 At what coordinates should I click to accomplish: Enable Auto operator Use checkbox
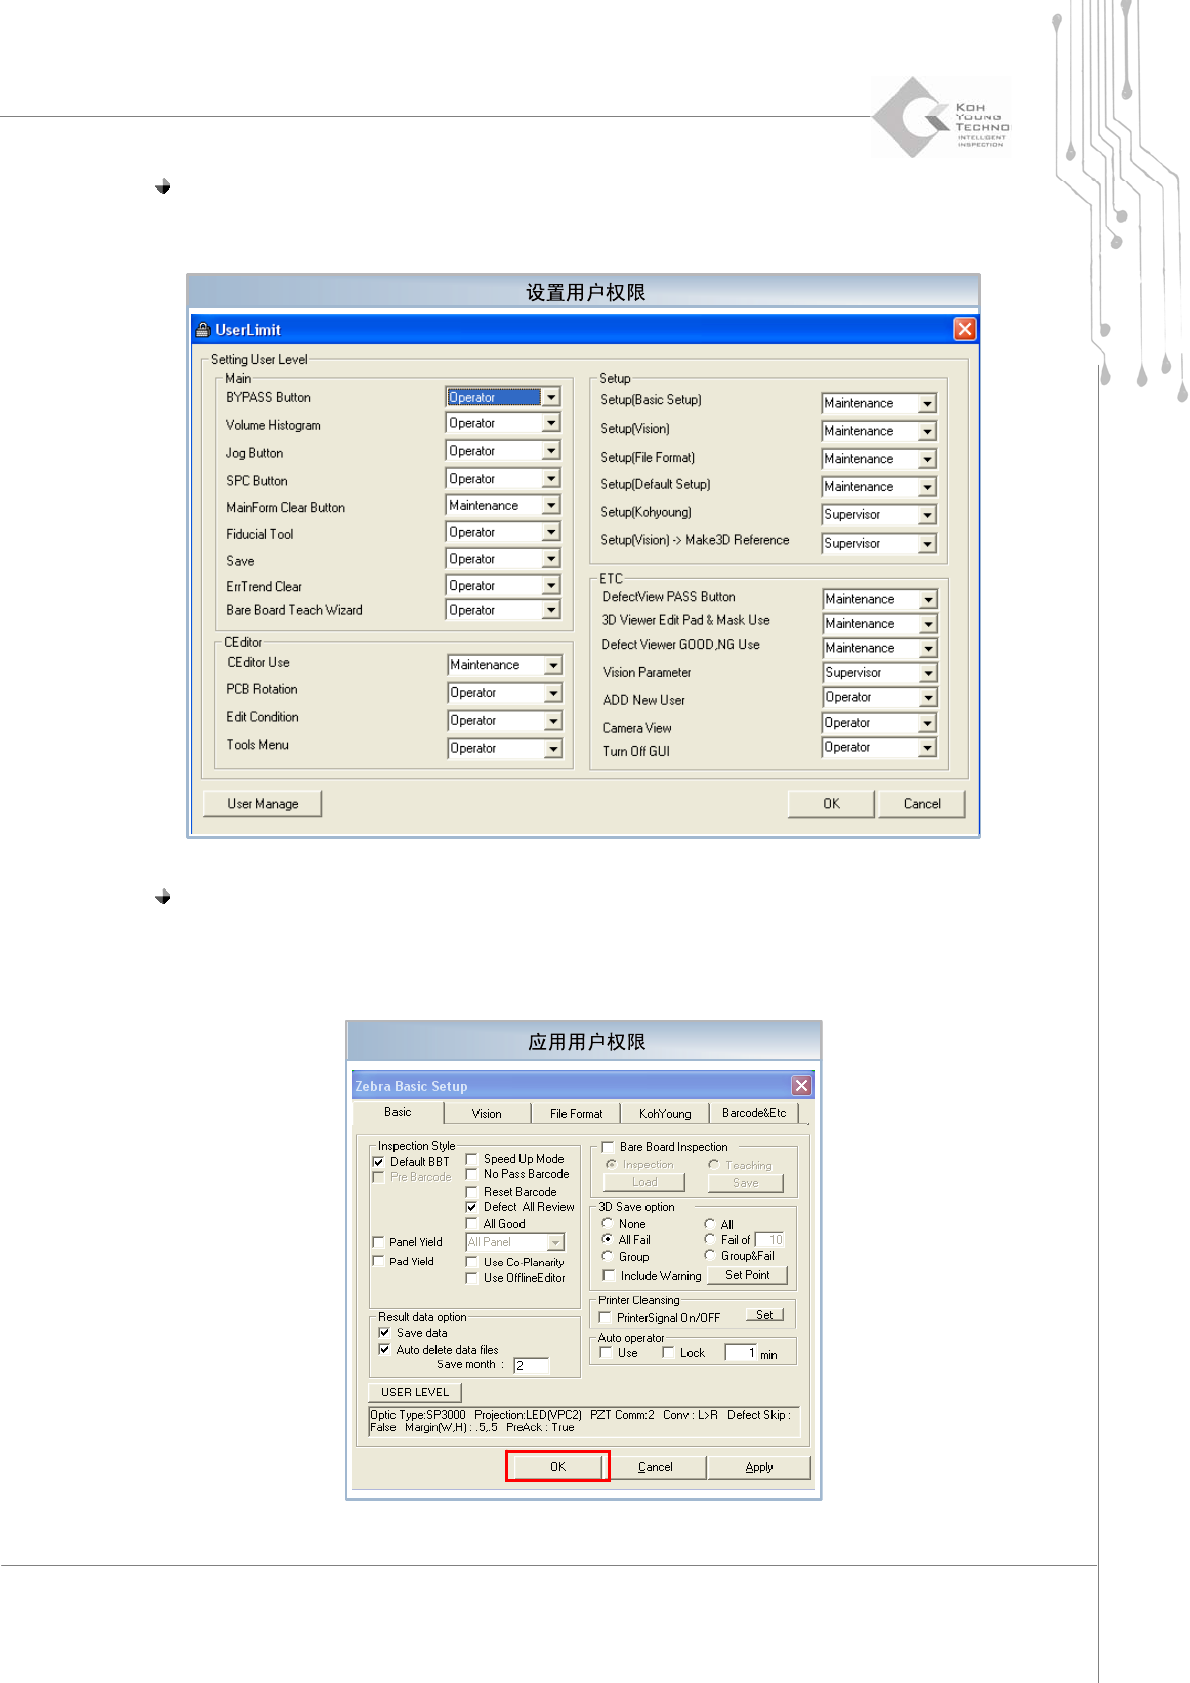[x=606, y=1353]
